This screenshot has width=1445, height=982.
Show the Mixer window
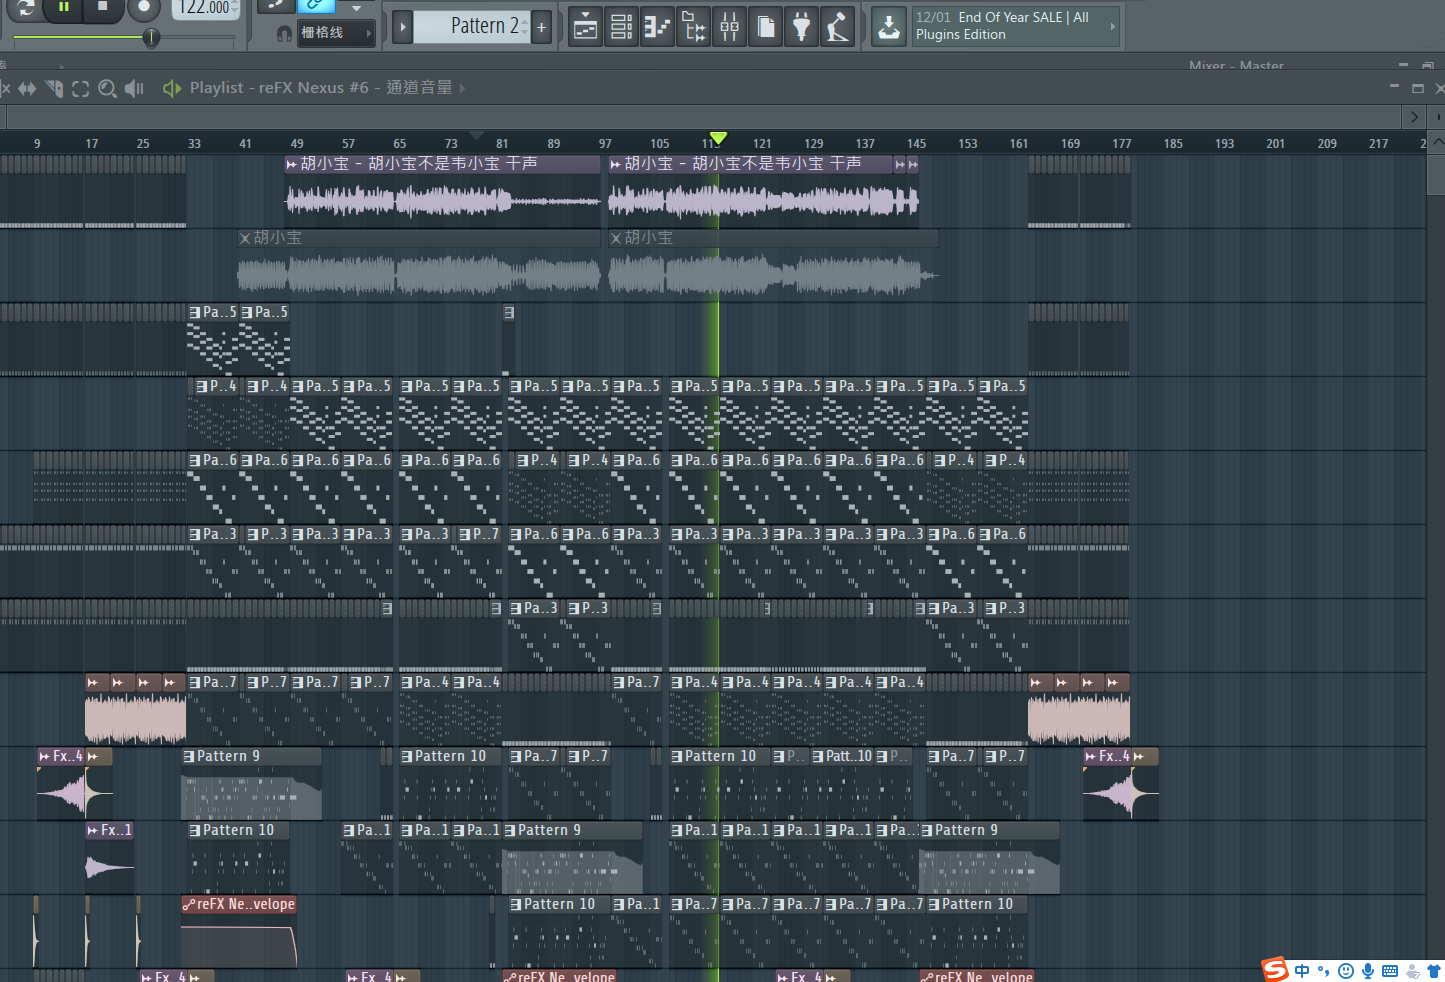click(x=730, y=27)
